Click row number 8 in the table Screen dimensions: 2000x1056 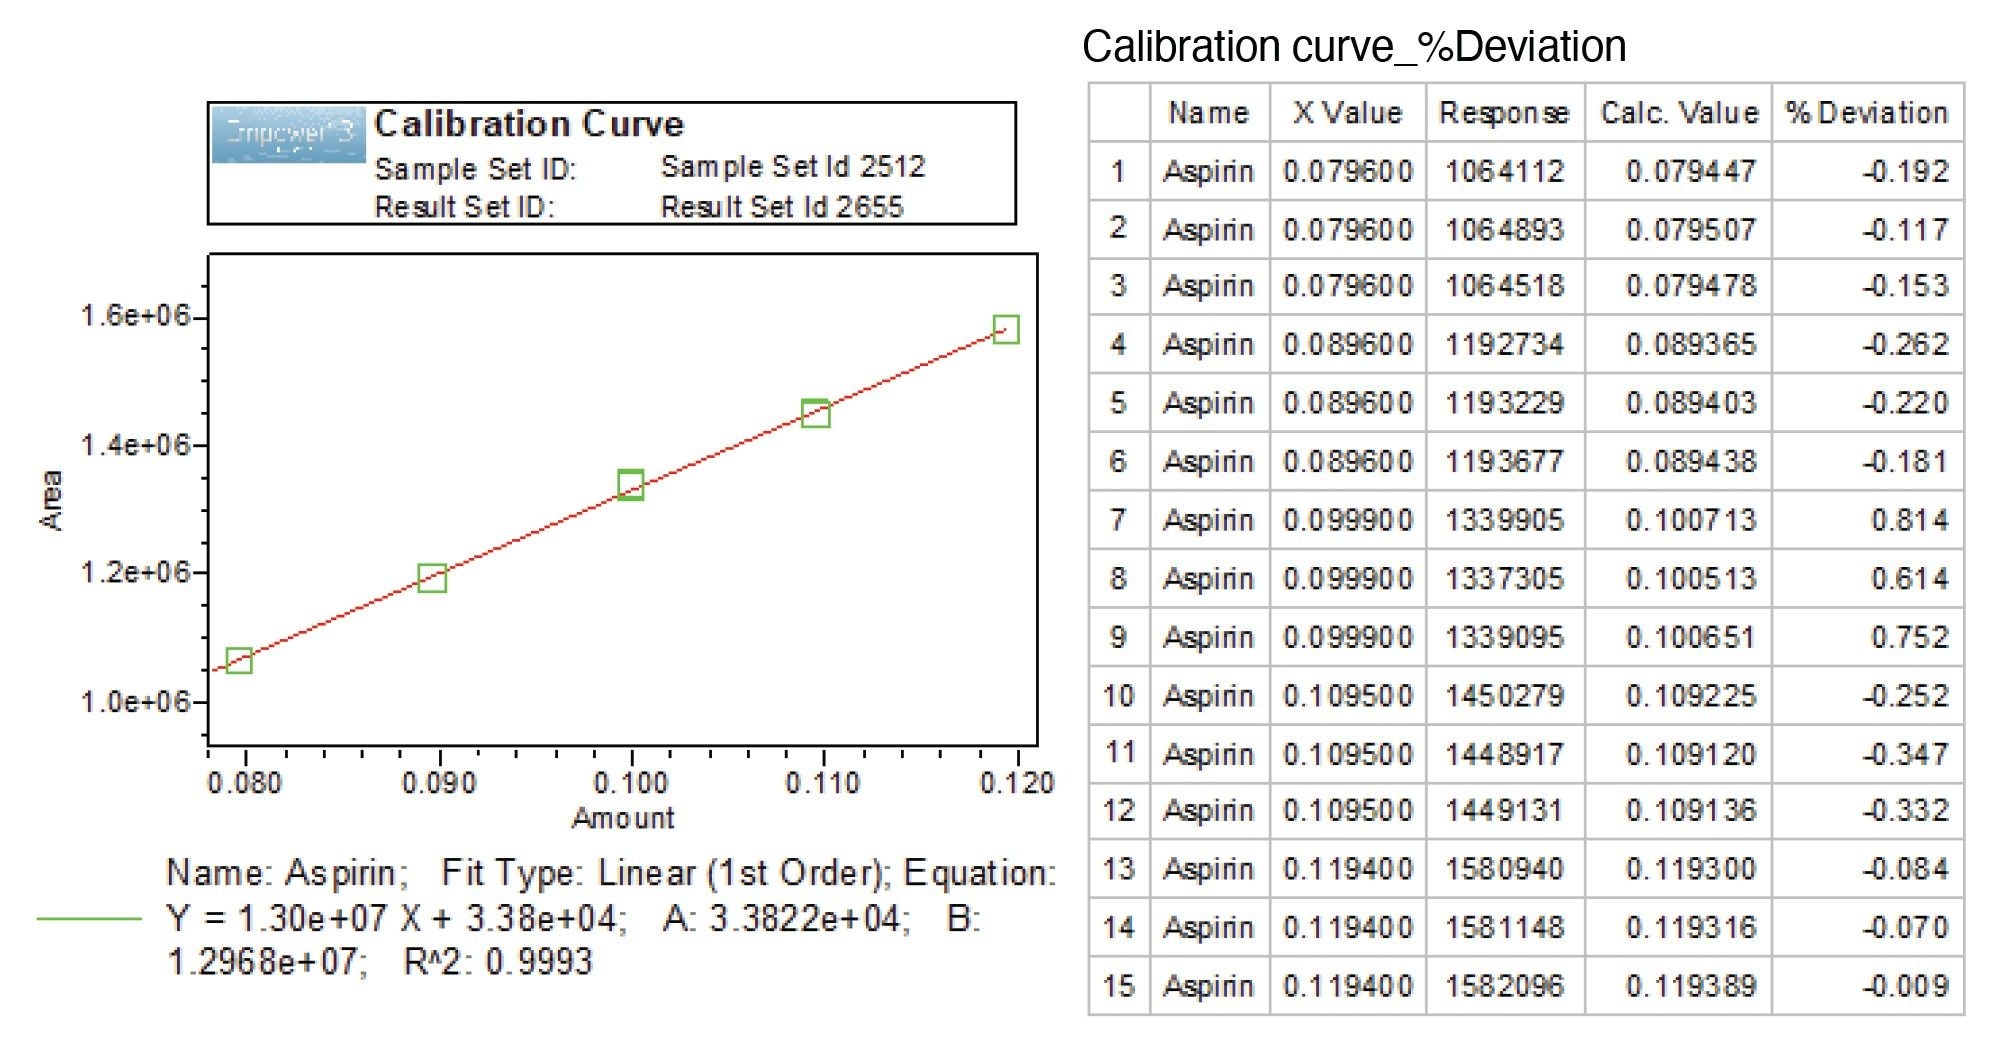coord(1118,578)
